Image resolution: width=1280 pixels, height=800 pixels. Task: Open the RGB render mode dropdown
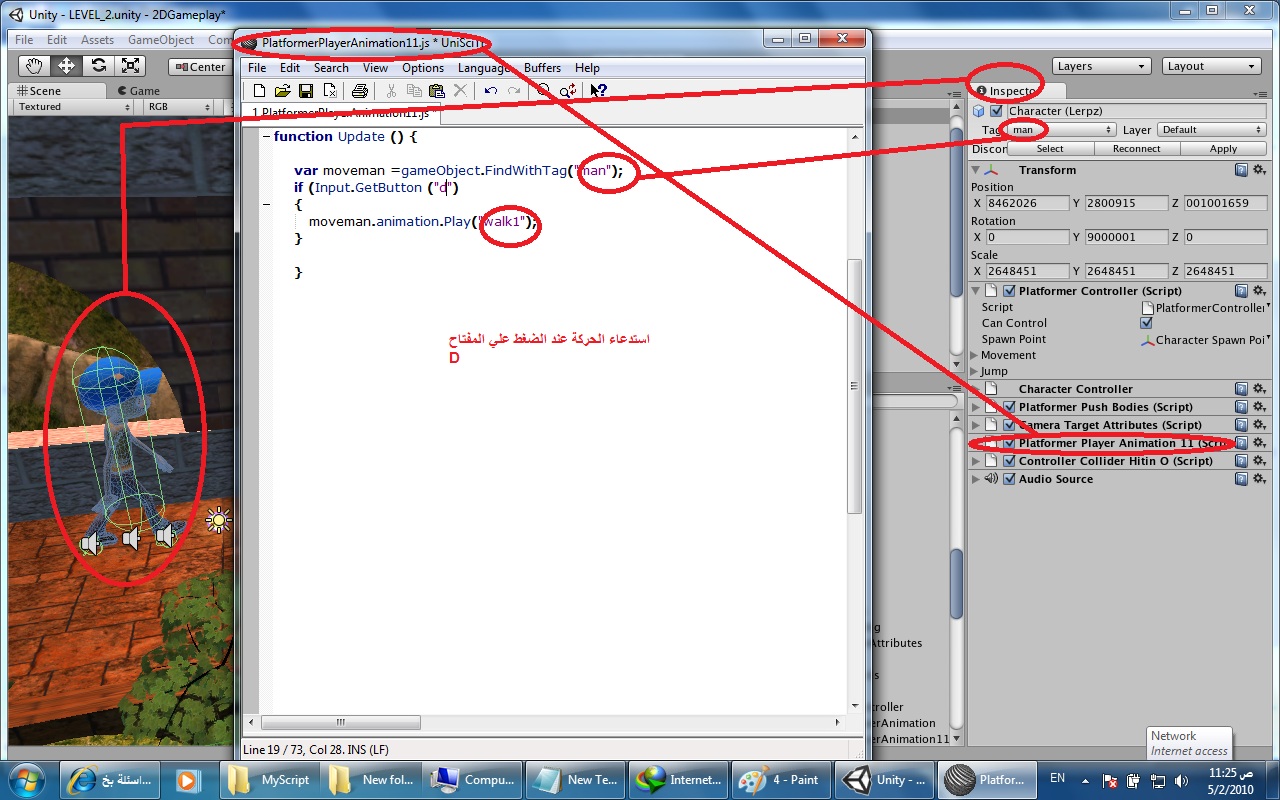[x=177, y=107]
